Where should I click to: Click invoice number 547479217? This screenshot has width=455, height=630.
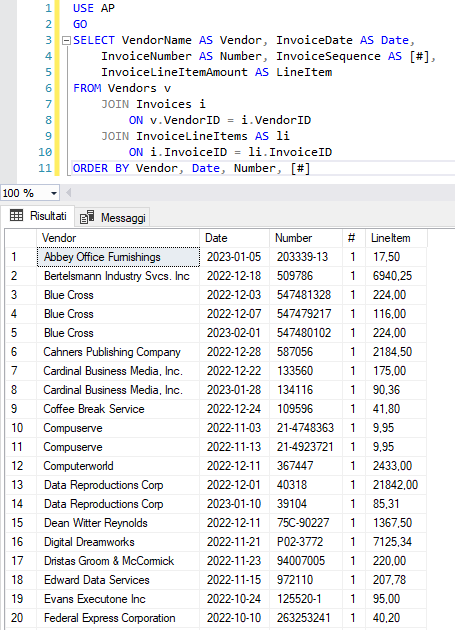pyautogui.click(x=305, y=314)
